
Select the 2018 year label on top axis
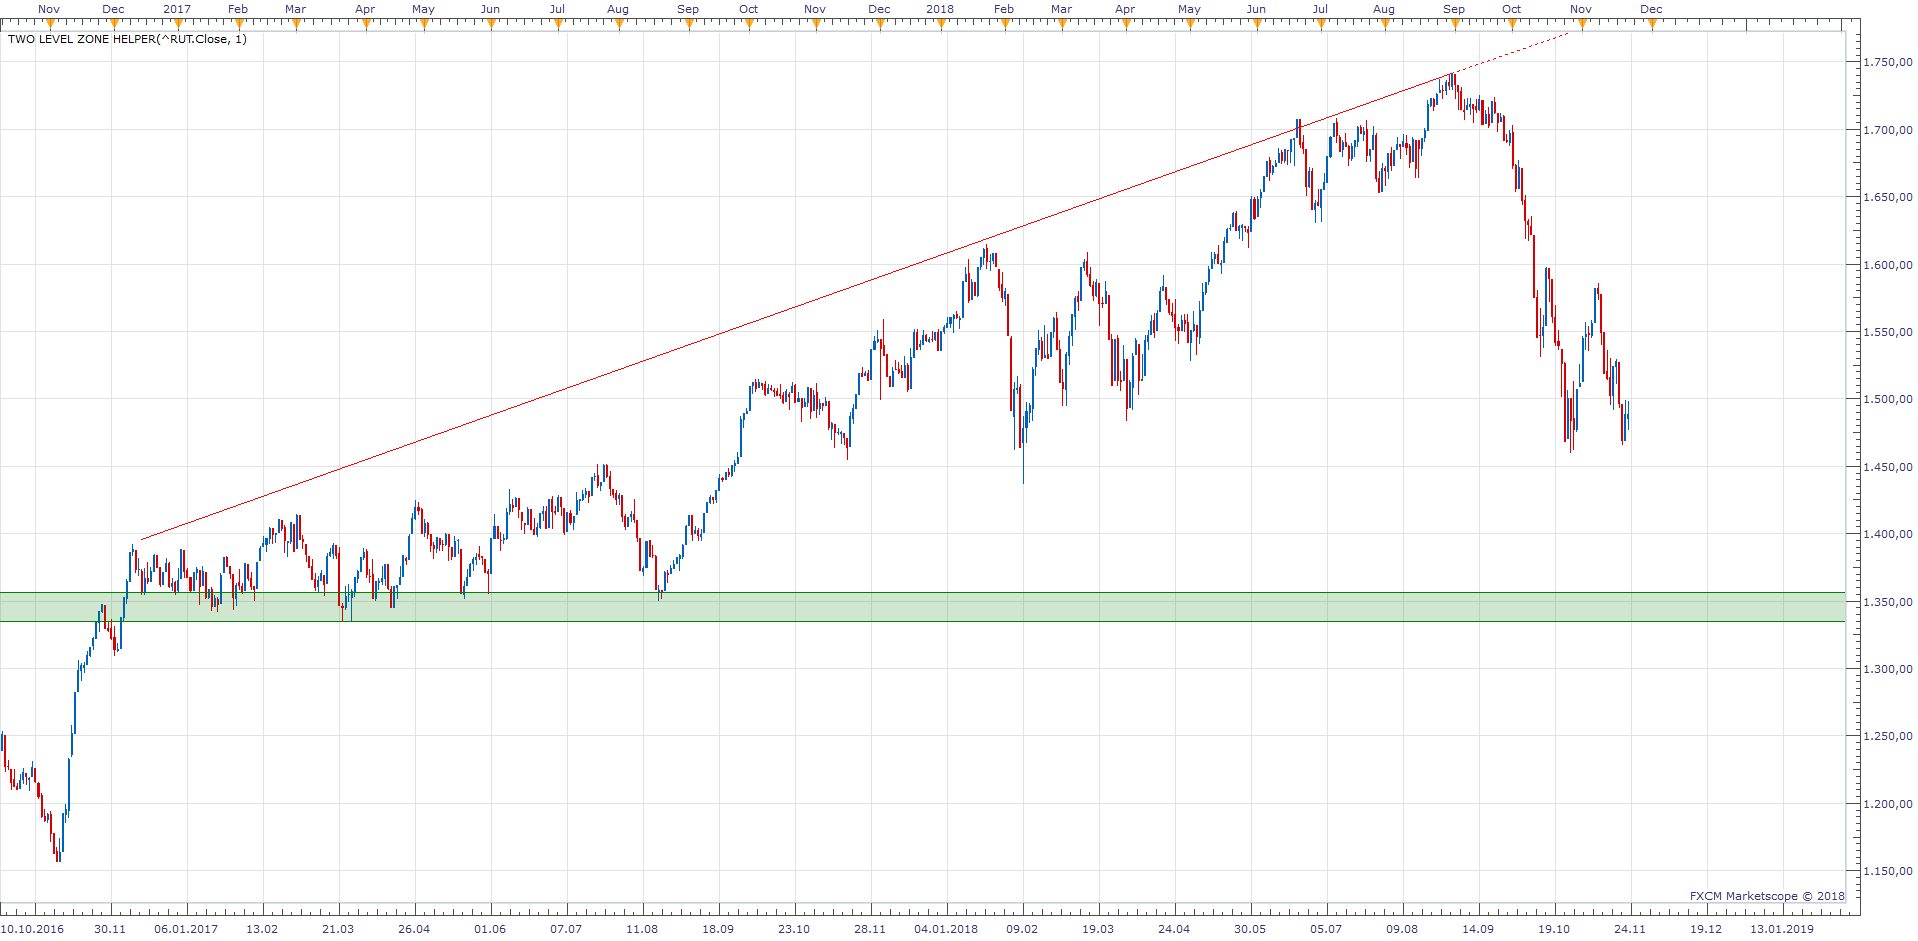coord(940,9)
